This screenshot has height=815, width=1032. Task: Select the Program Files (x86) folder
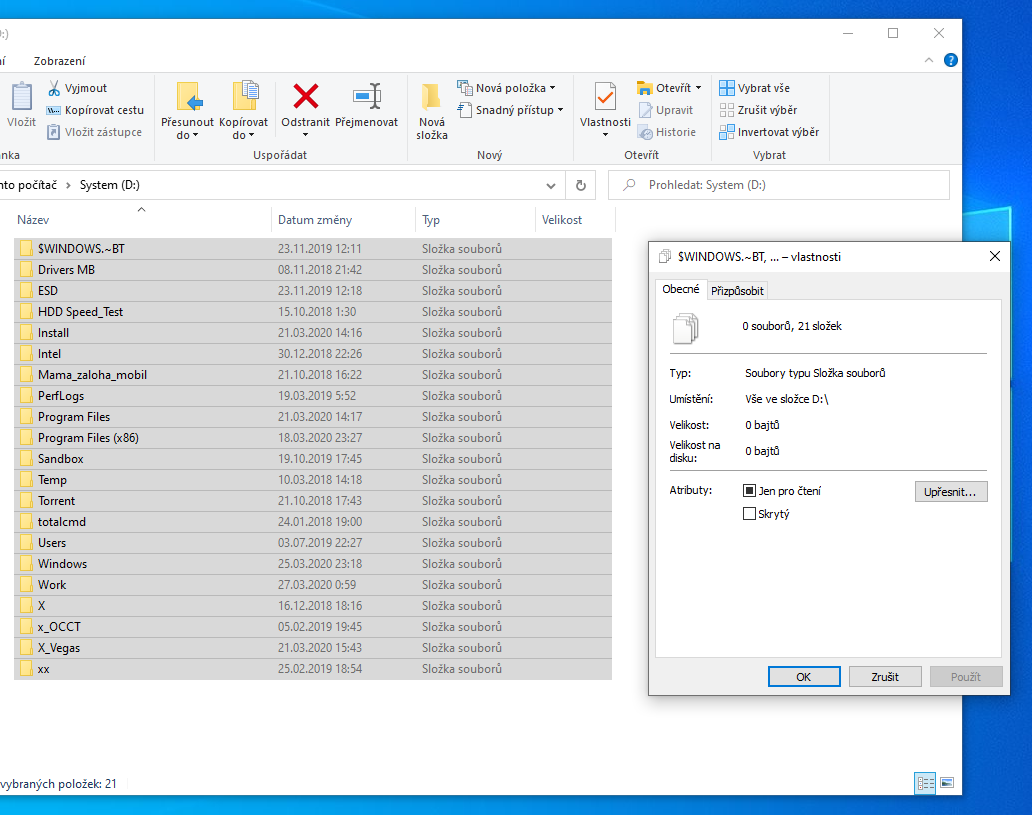(313, 438)
